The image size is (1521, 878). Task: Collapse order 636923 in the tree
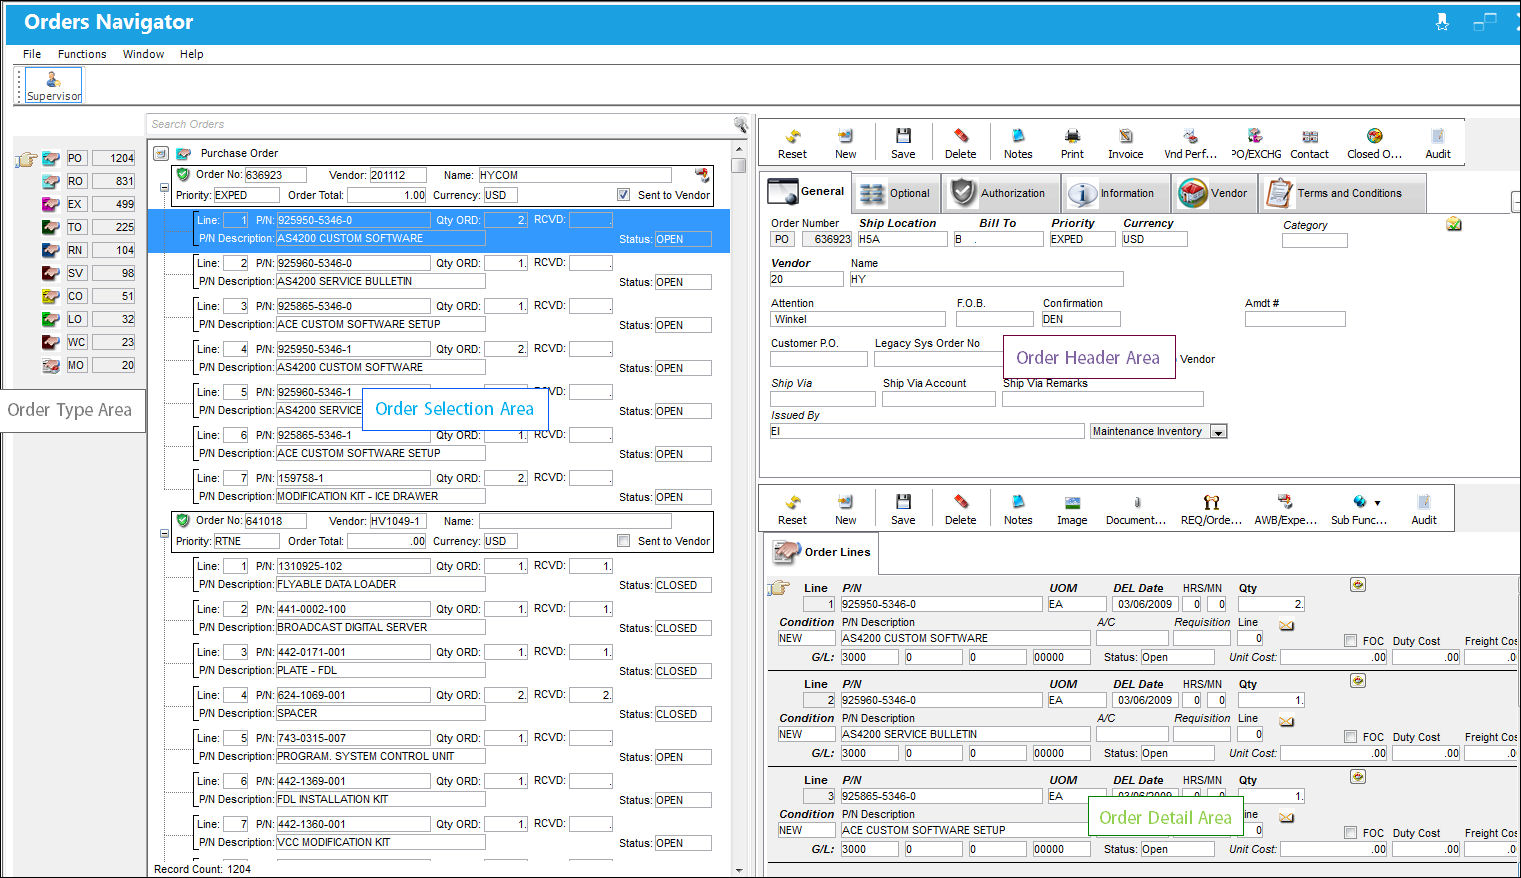click(164, 188)
